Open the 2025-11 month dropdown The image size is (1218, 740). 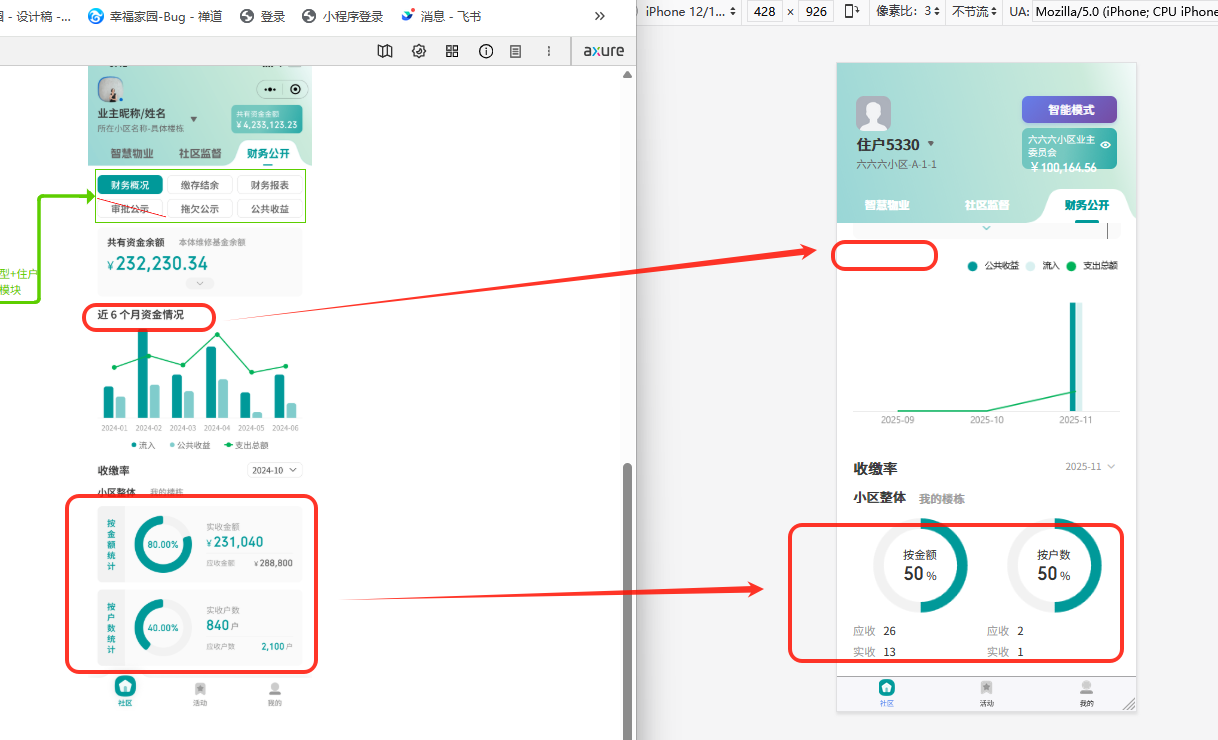1090,467
